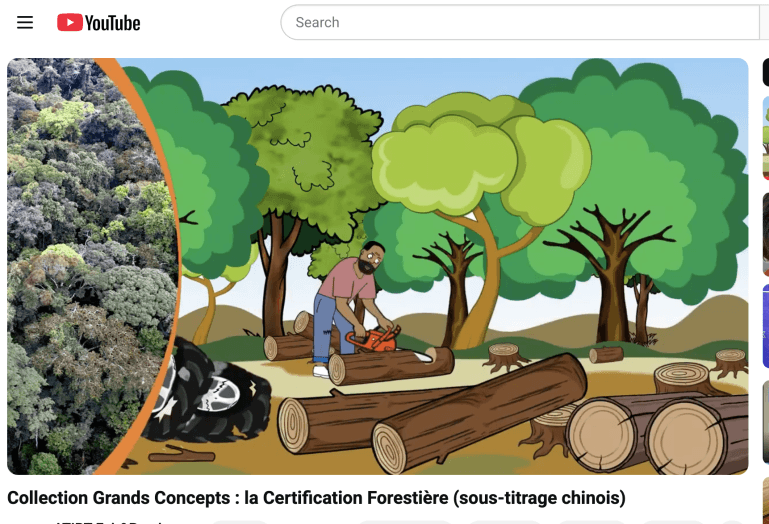Open the hamburger guide menu
This screenshot has height=524, width=769.
pos(25,23)
